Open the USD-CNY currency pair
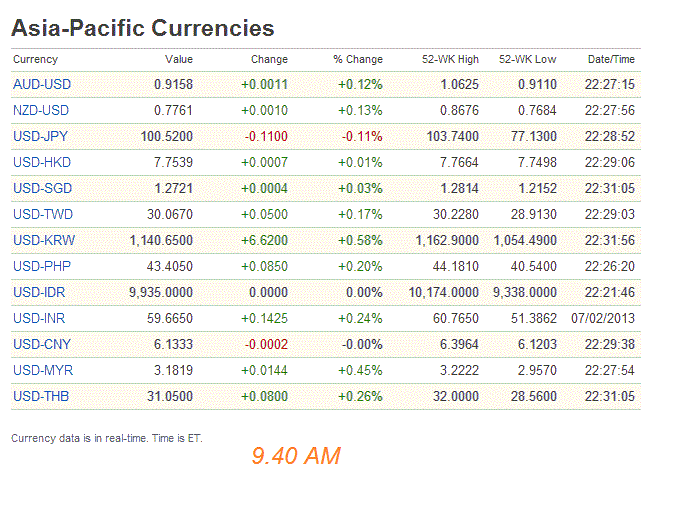Screen dimensions: 697x509 (x=42, y=344)
